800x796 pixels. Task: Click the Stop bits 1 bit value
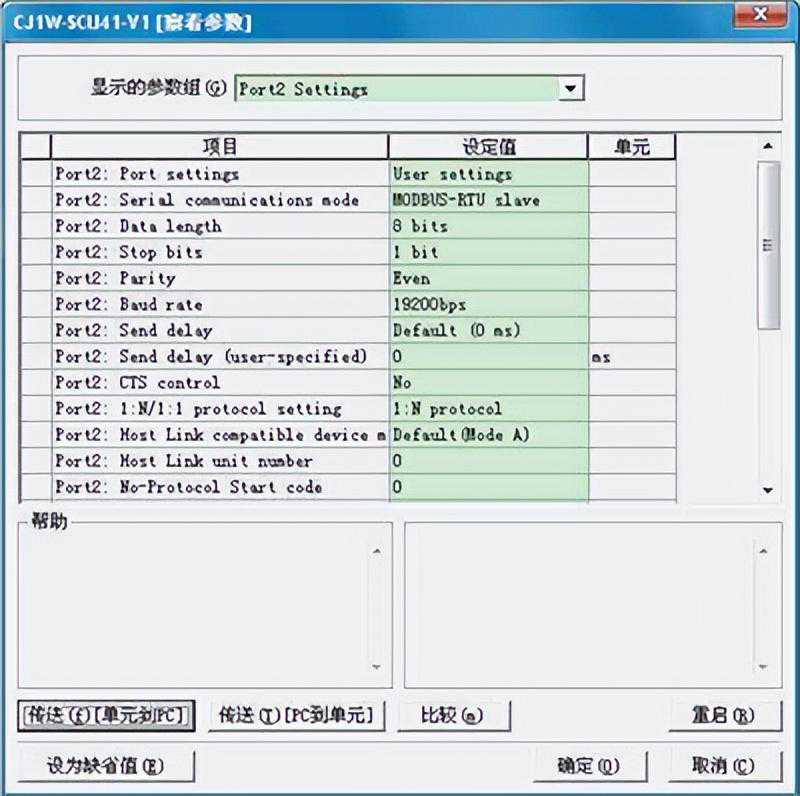click(488, 252)
